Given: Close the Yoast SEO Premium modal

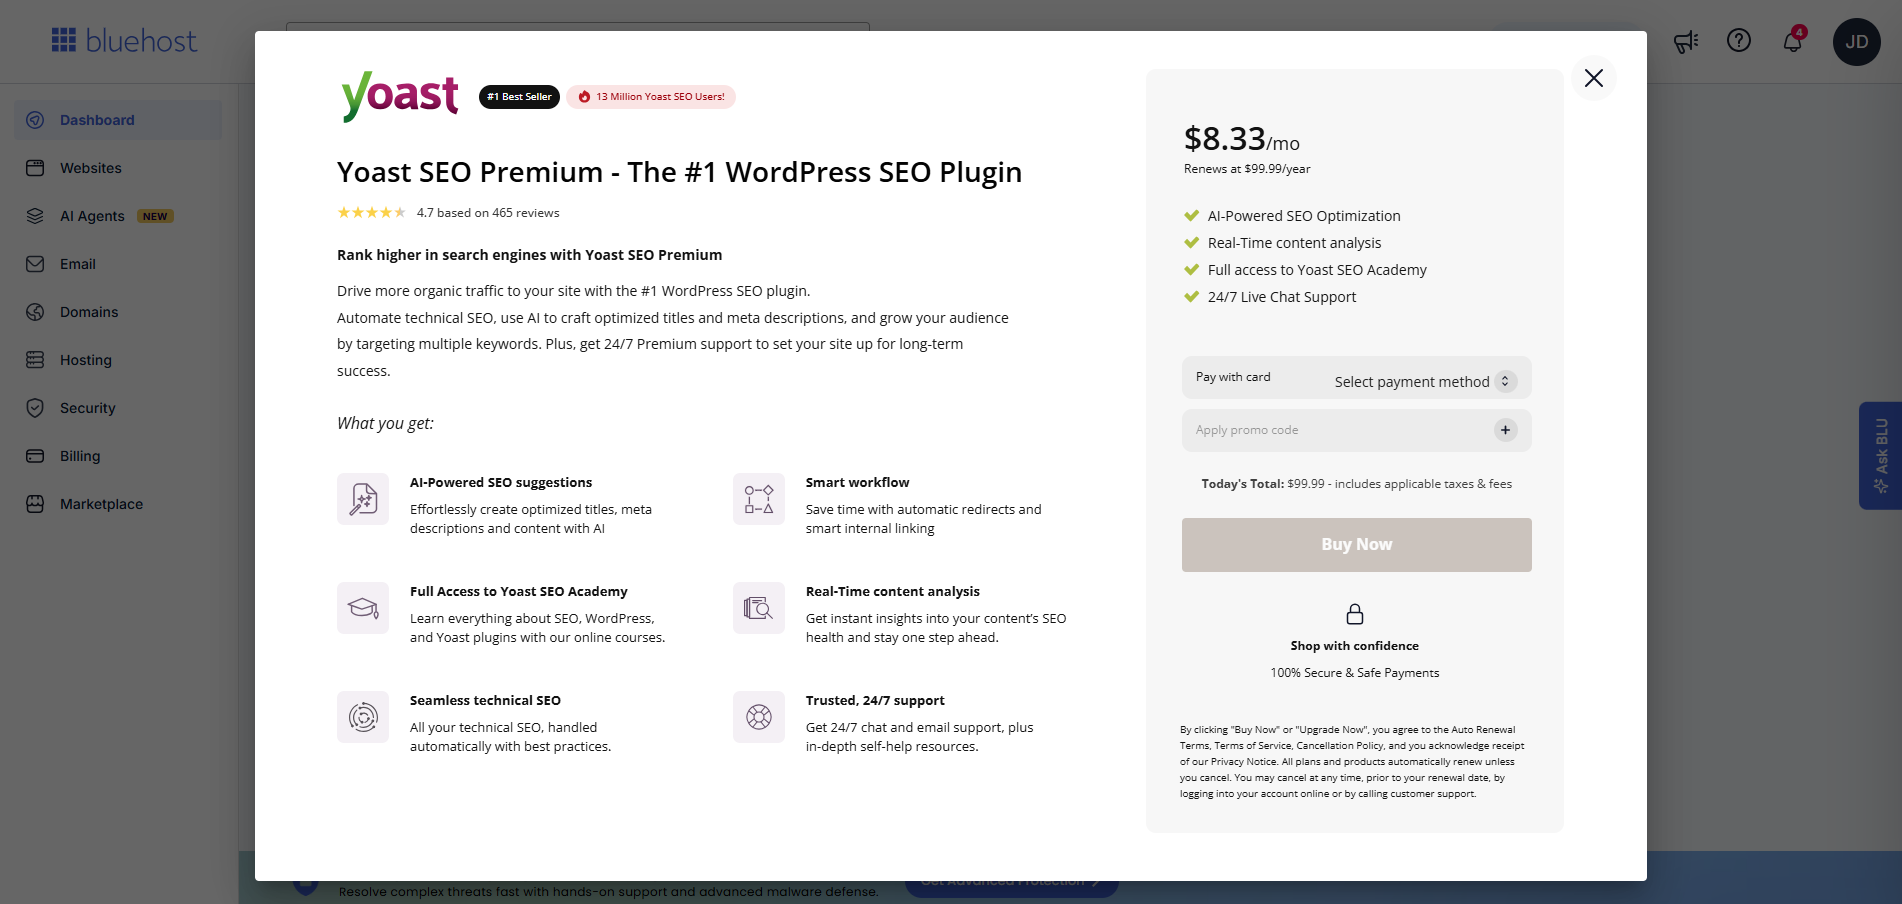Looking at the screenshot, I should (x=1594, y=78).
